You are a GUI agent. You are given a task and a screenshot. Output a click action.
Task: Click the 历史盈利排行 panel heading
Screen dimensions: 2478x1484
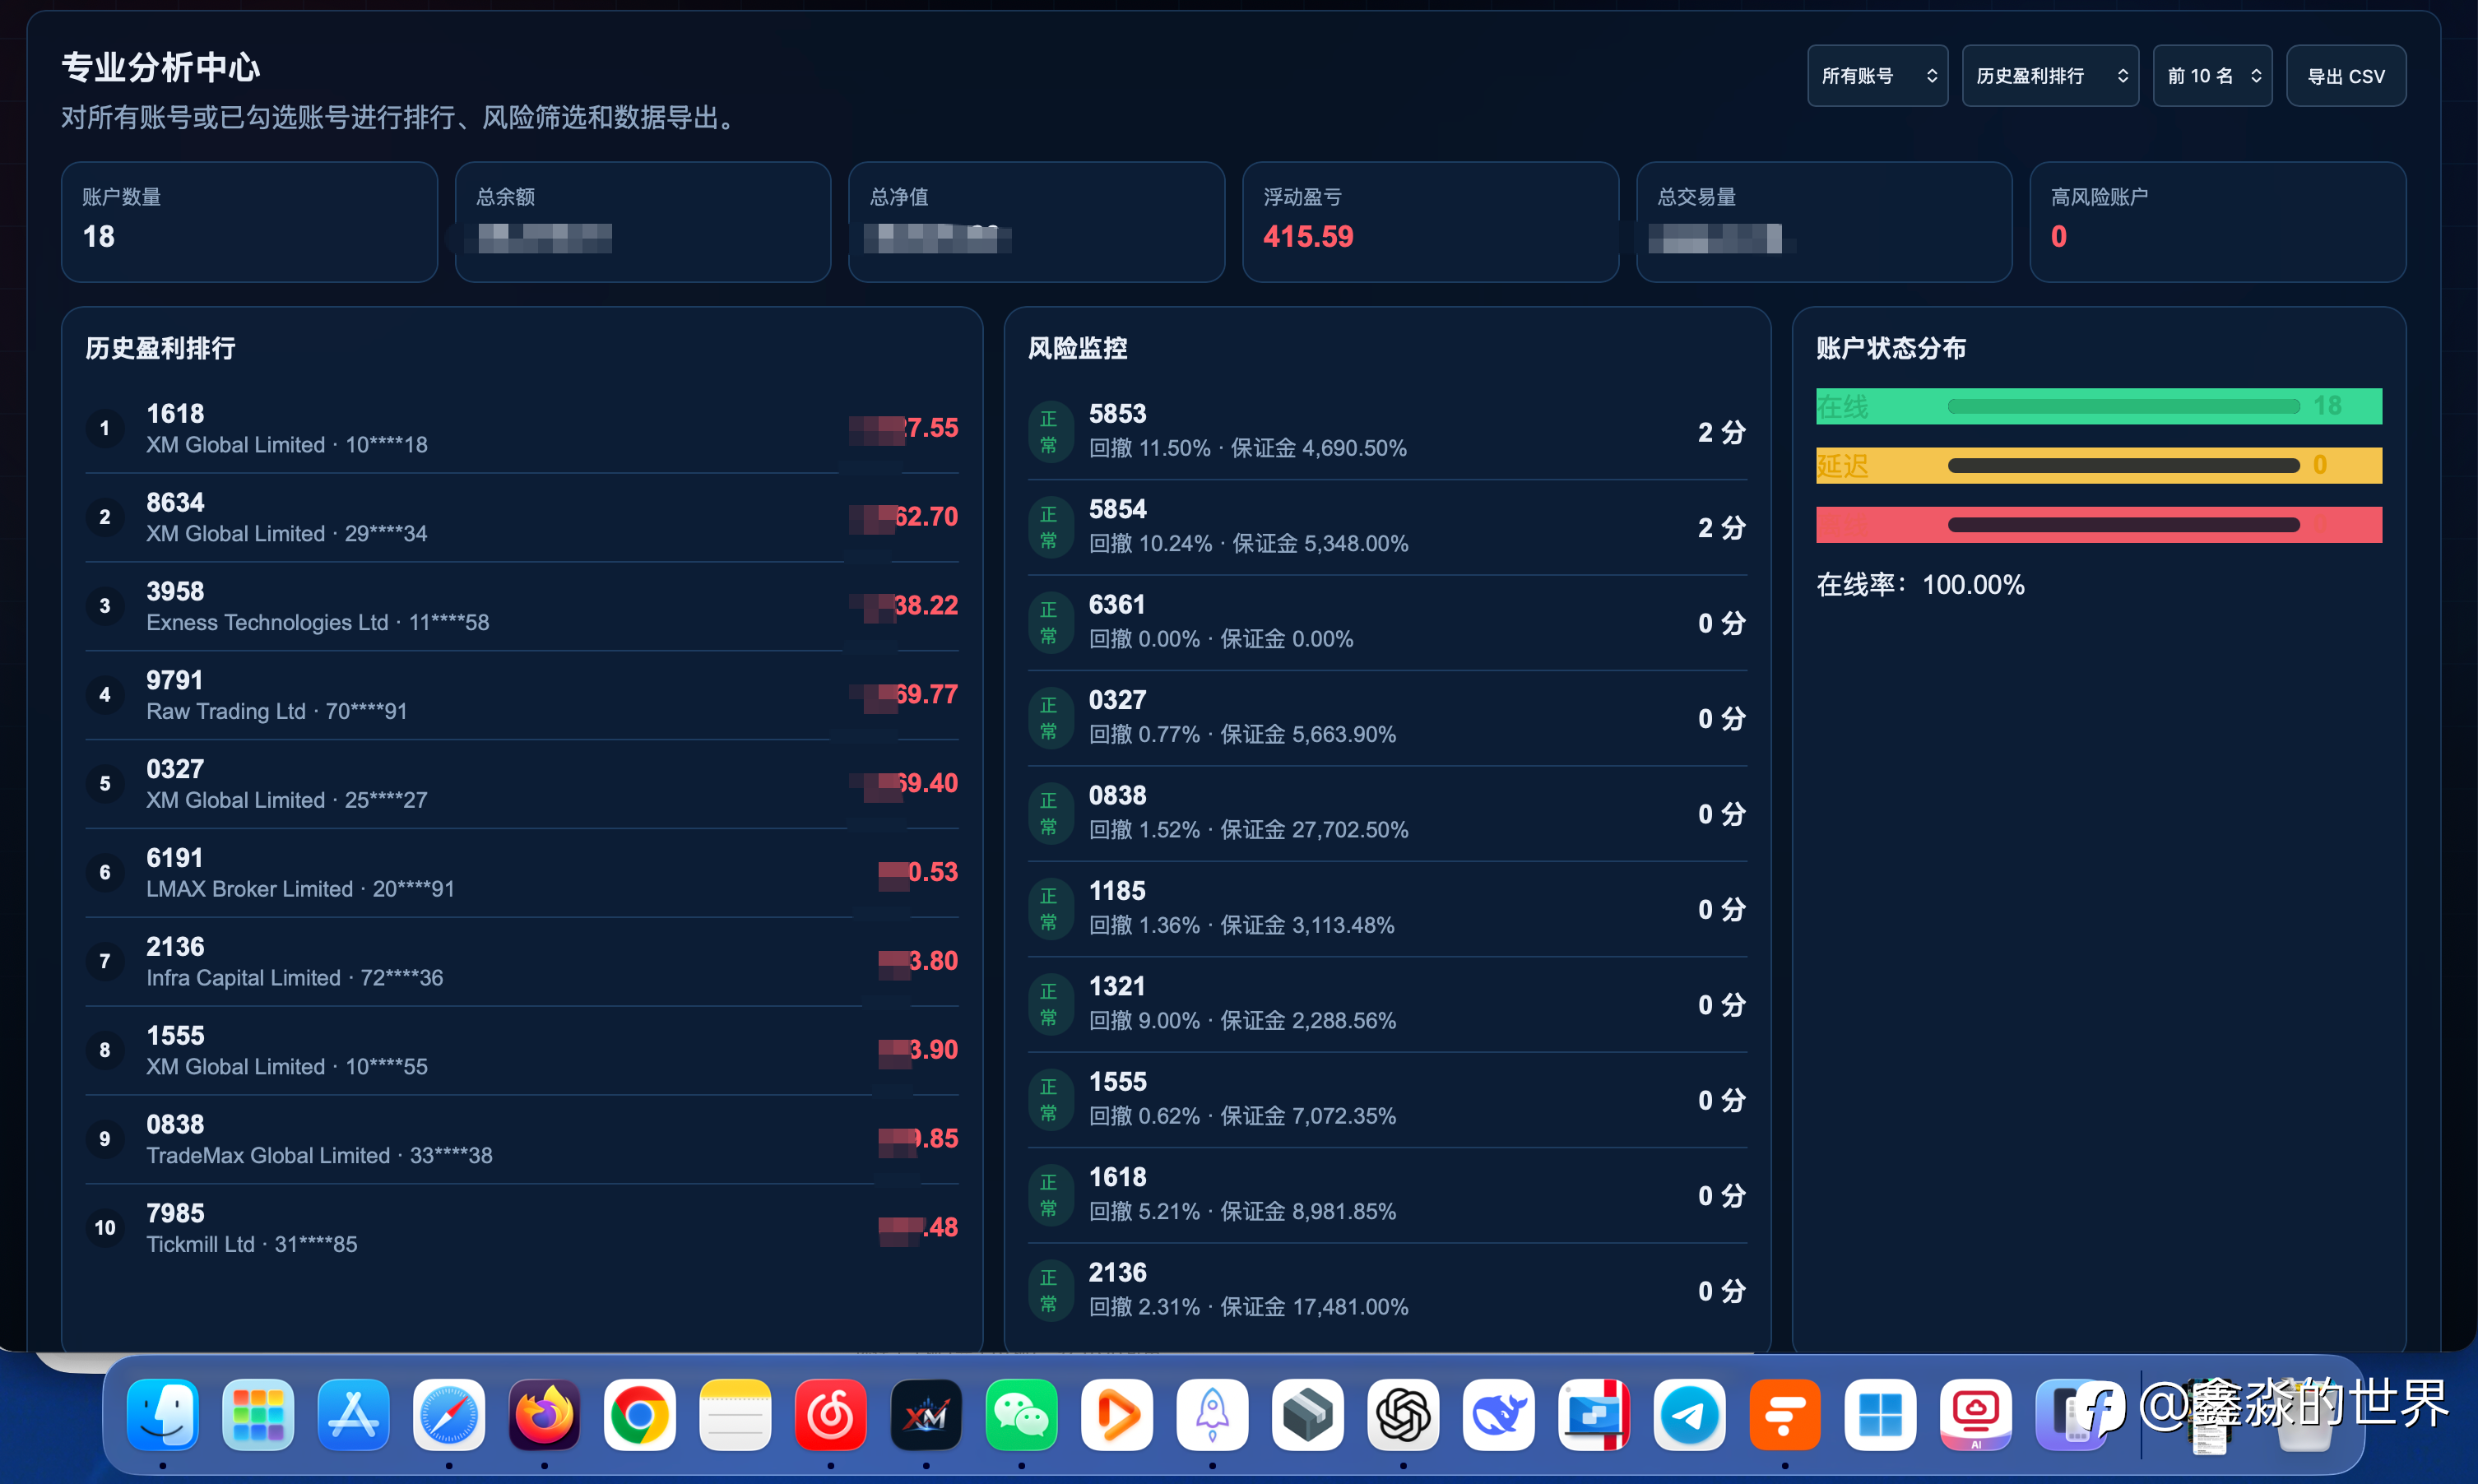pyautogui.click(x=161, y=348)
